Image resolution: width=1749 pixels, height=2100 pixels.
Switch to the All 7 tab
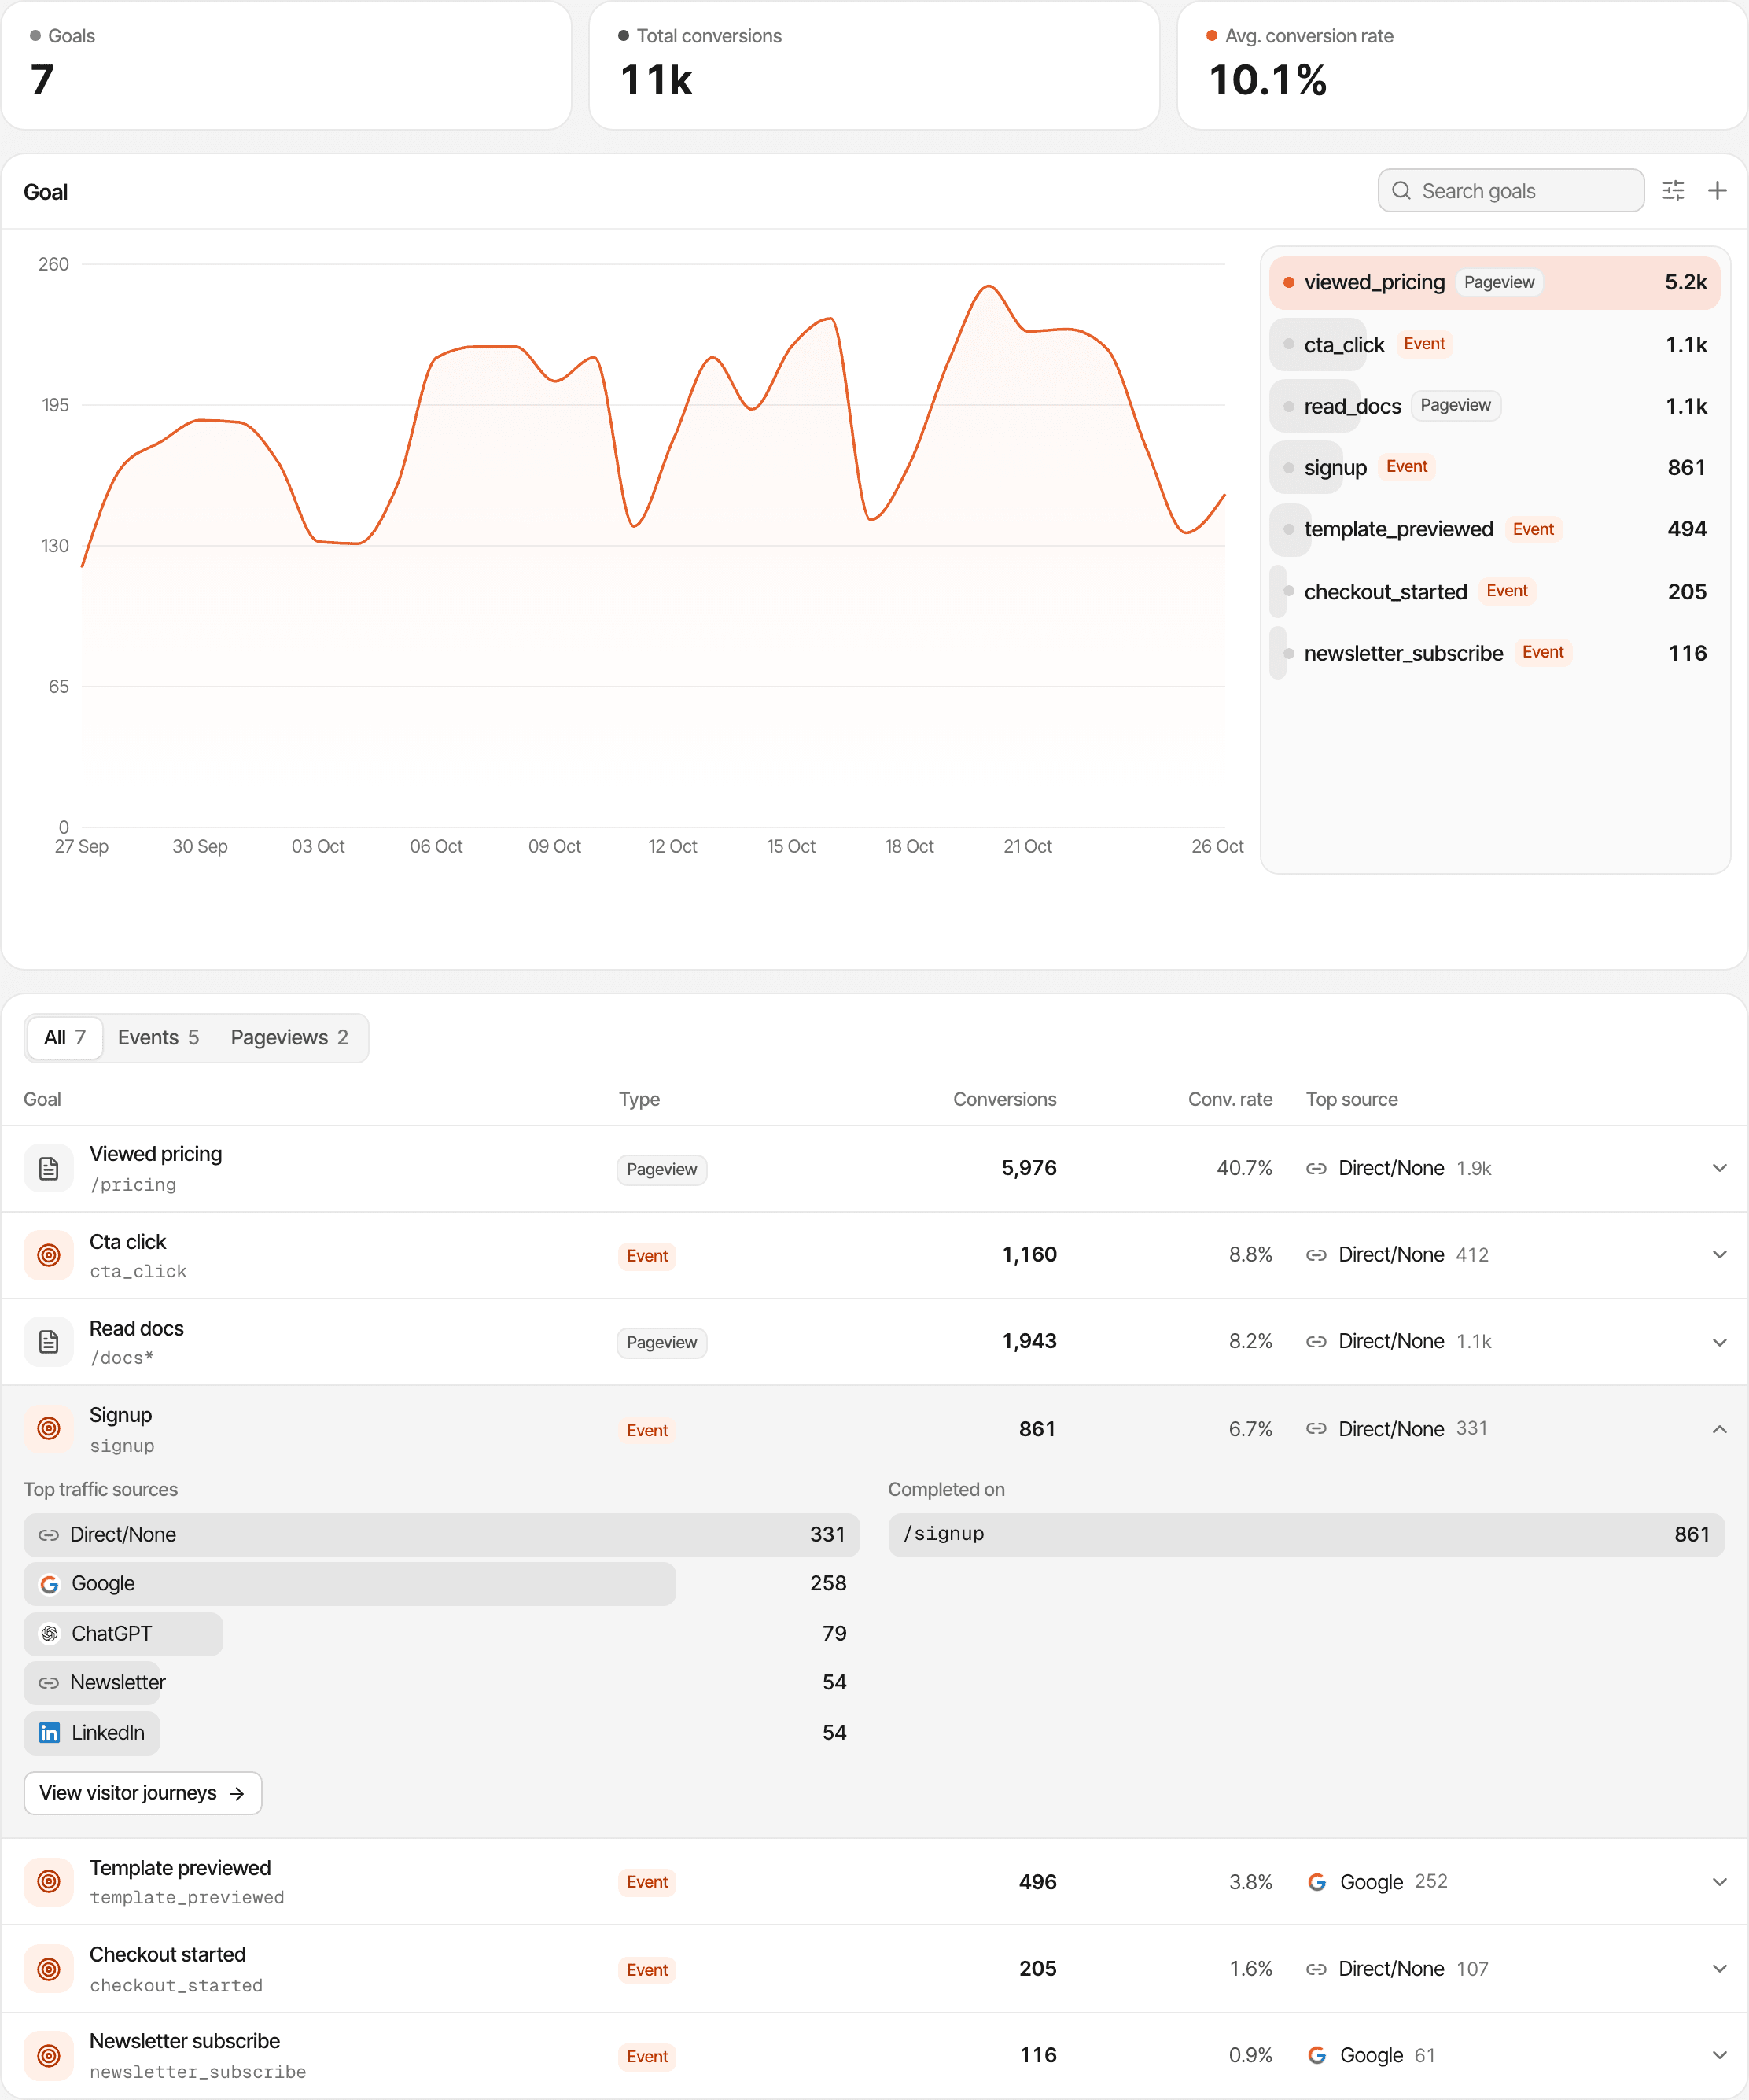tap(65, 1038)
